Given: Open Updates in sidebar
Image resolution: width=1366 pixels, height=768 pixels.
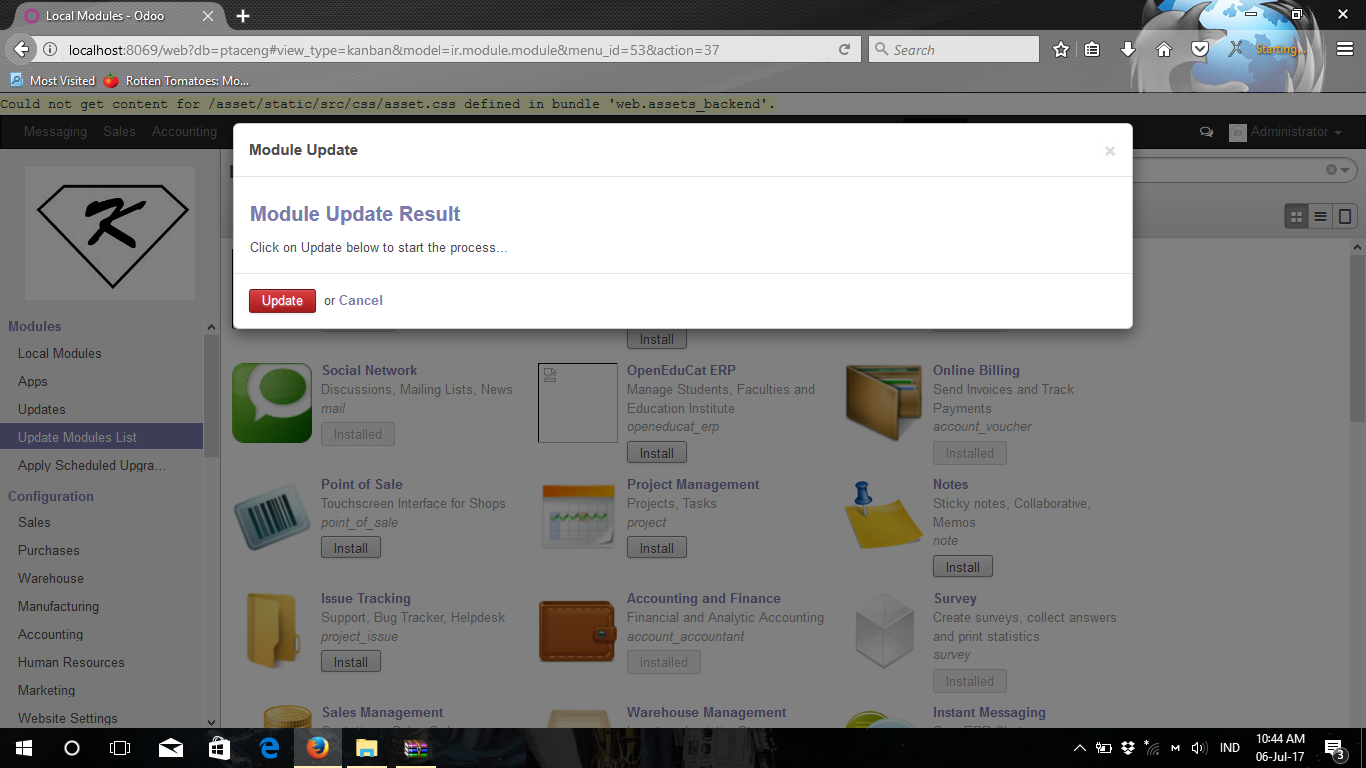Looking at the screenshot, I should (x=42, y=409).
